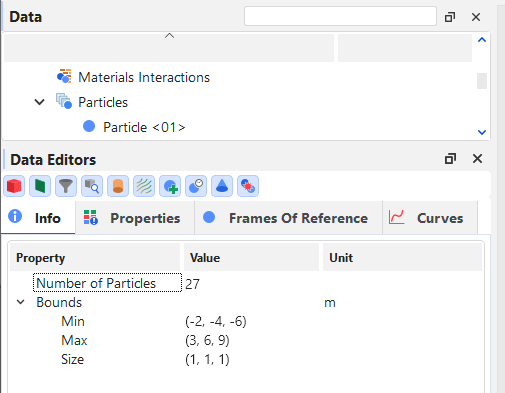Select the Max property row

click(x=74, y=340)
